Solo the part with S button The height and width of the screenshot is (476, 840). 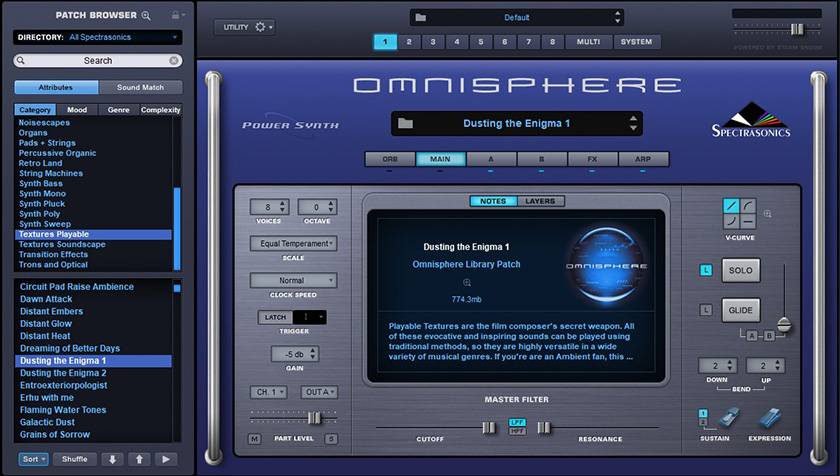click(x=331, y=439)
